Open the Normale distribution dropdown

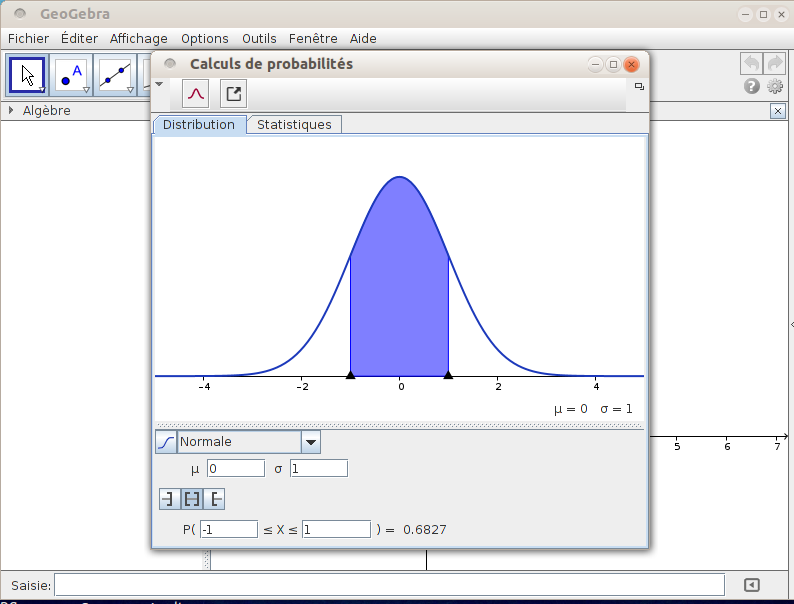310,442
